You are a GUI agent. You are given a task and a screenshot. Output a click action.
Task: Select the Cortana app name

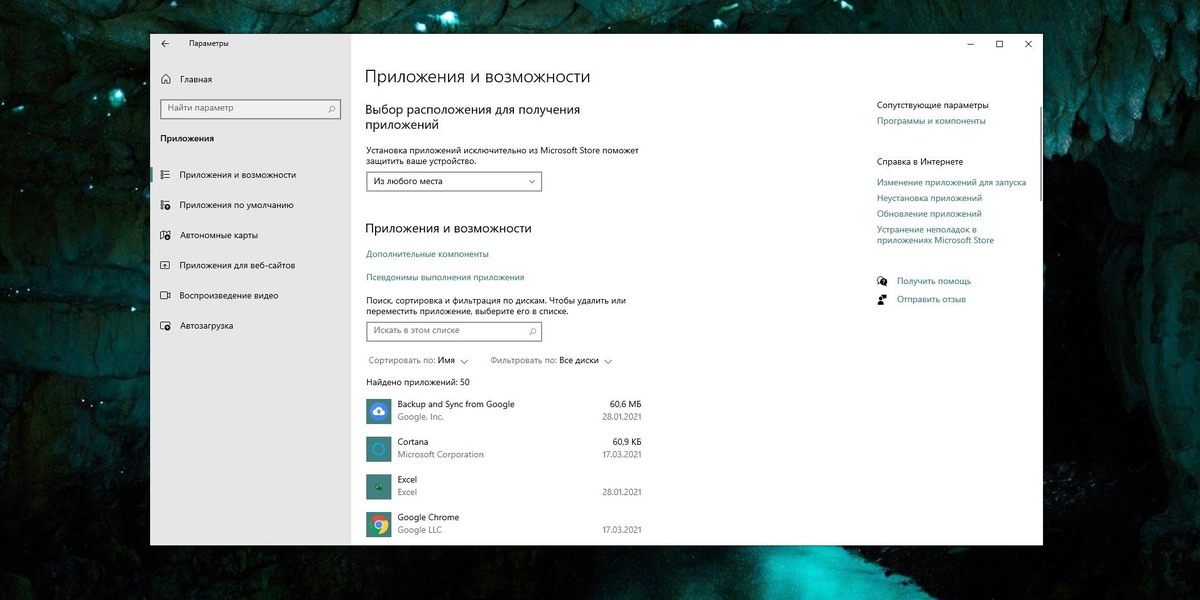413,442
